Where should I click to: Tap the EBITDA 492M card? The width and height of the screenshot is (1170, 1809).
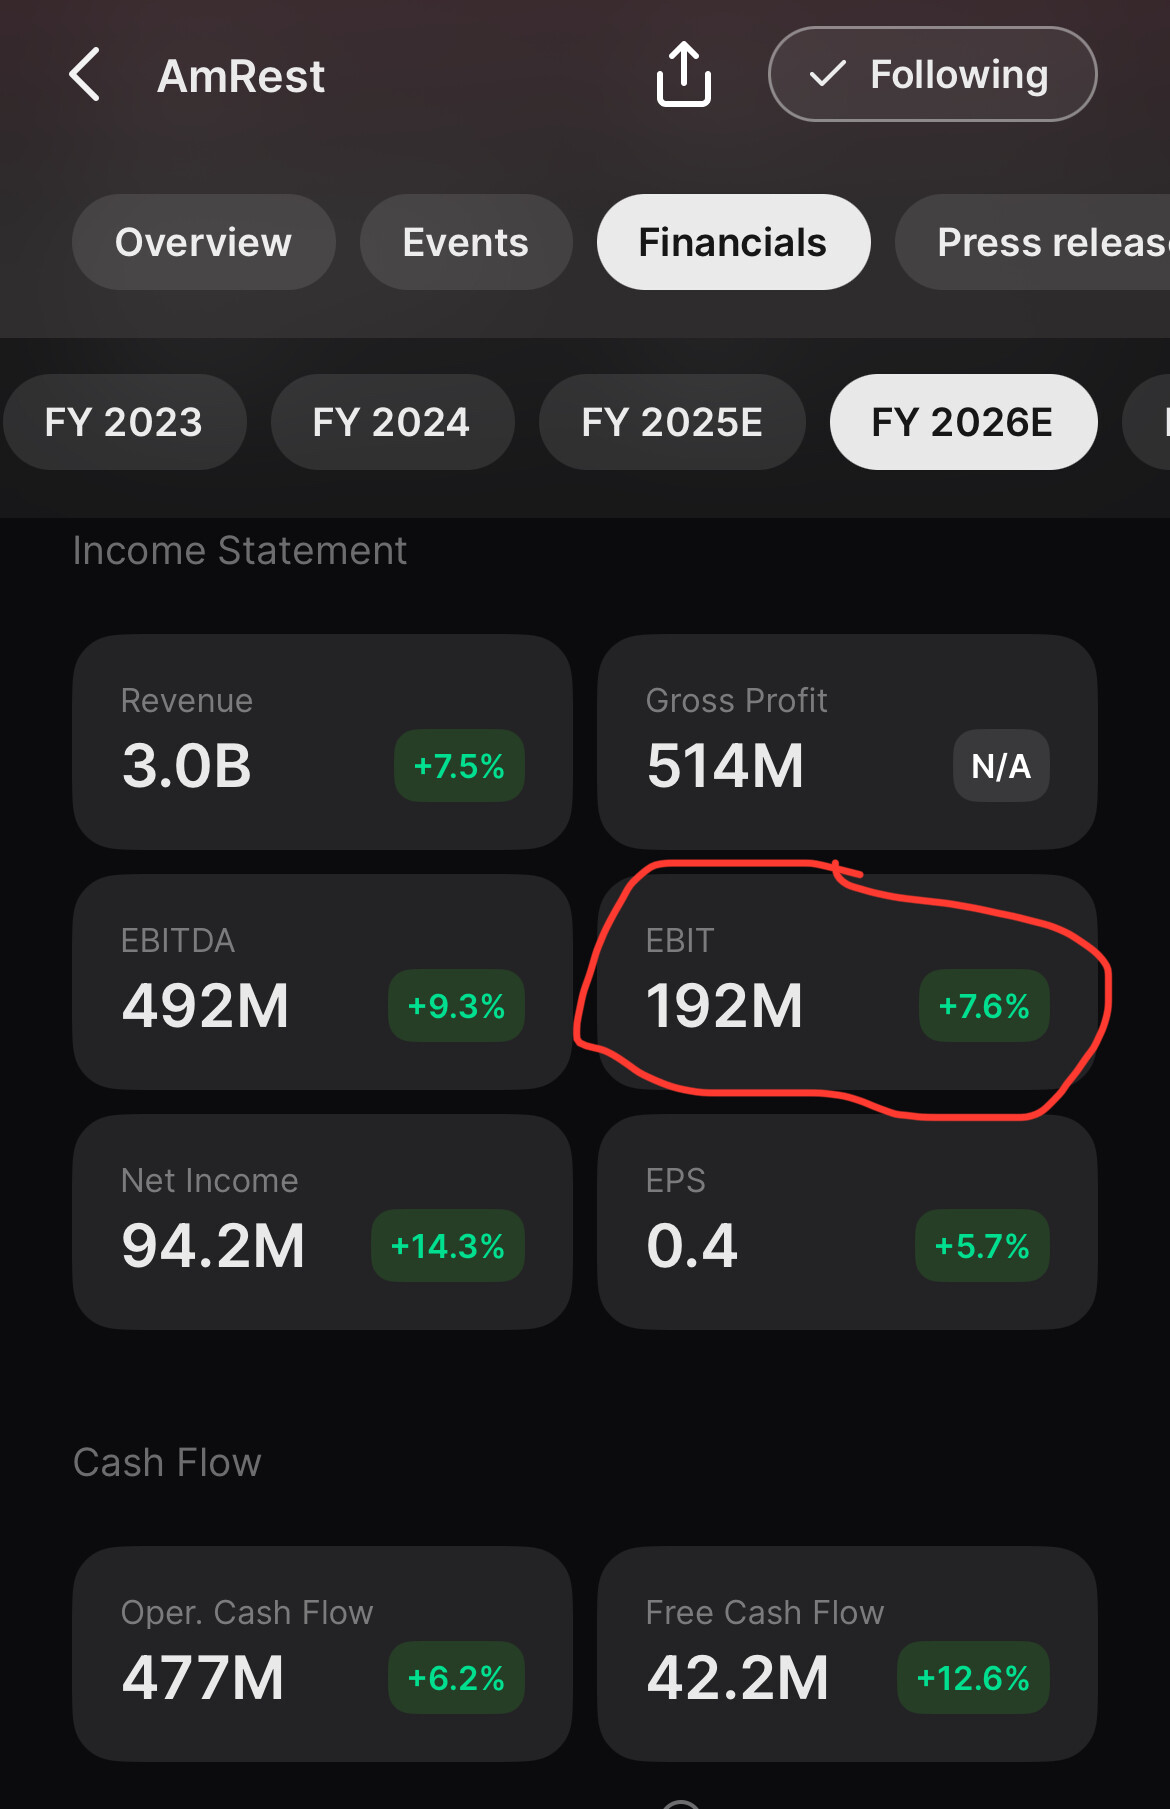(x=322, y=982)
